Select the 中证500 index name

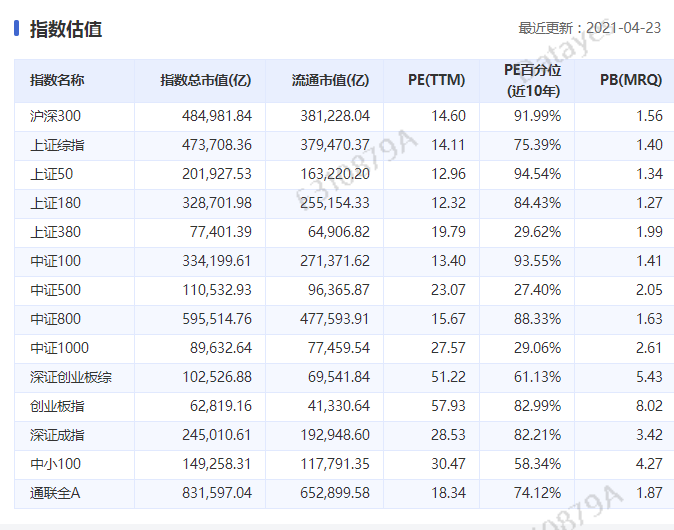[54, 290]
